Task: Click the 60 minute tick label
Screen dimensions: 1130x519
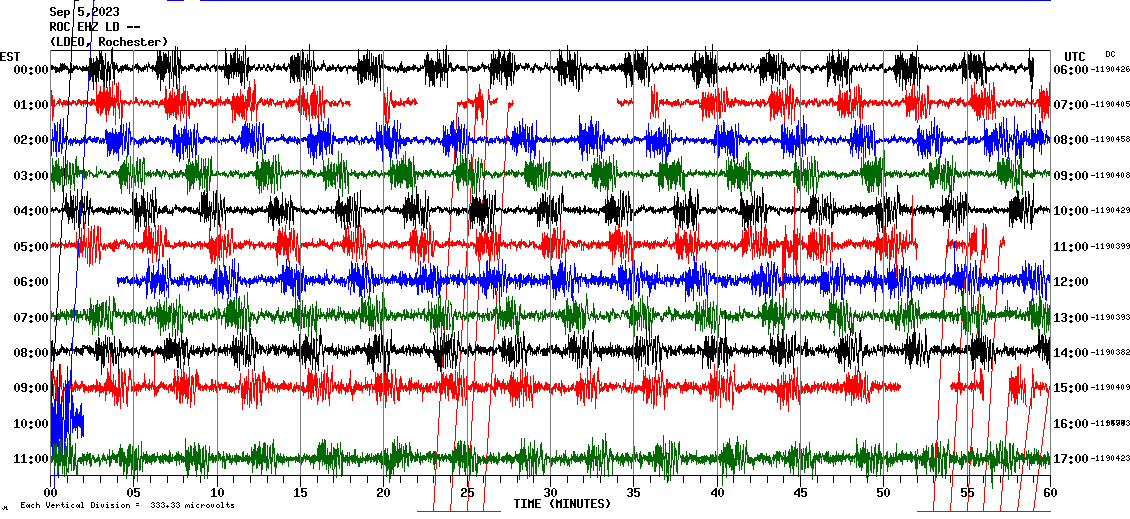Action: 1050,492
